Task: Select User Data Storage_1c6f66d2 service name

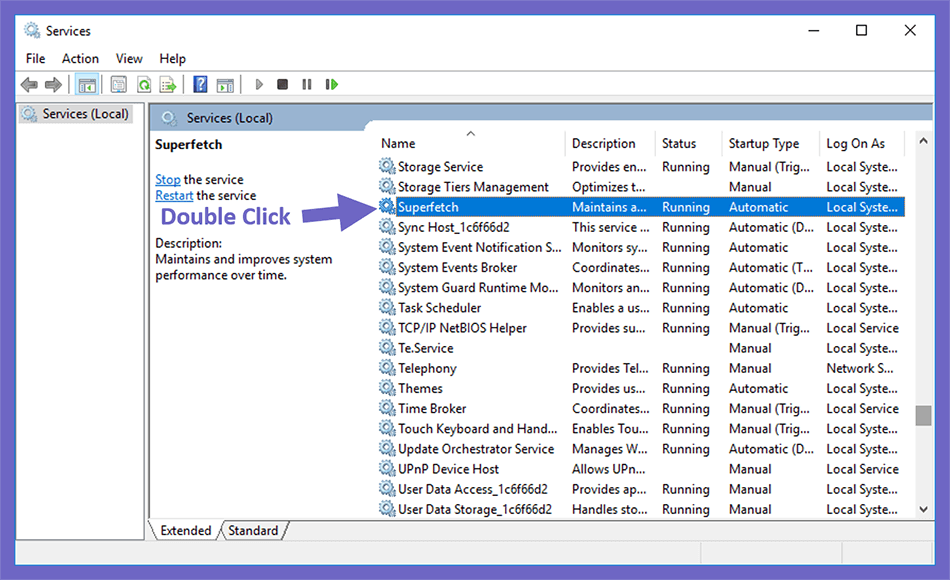Action: (x=475, y=509)
